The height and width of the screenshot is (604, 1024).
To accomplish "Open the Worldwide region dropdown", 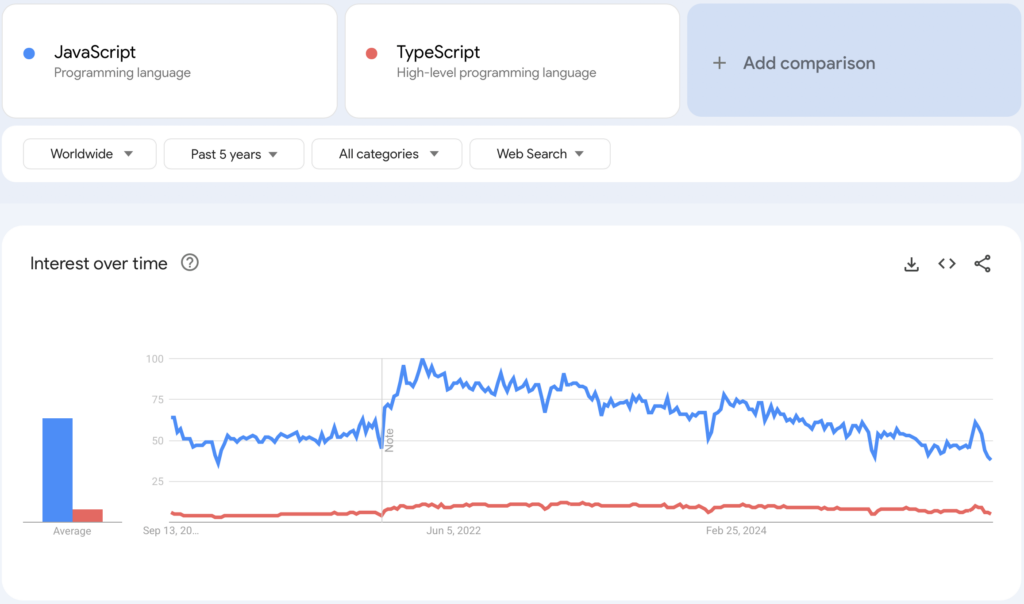I will (x=90, y=154).
